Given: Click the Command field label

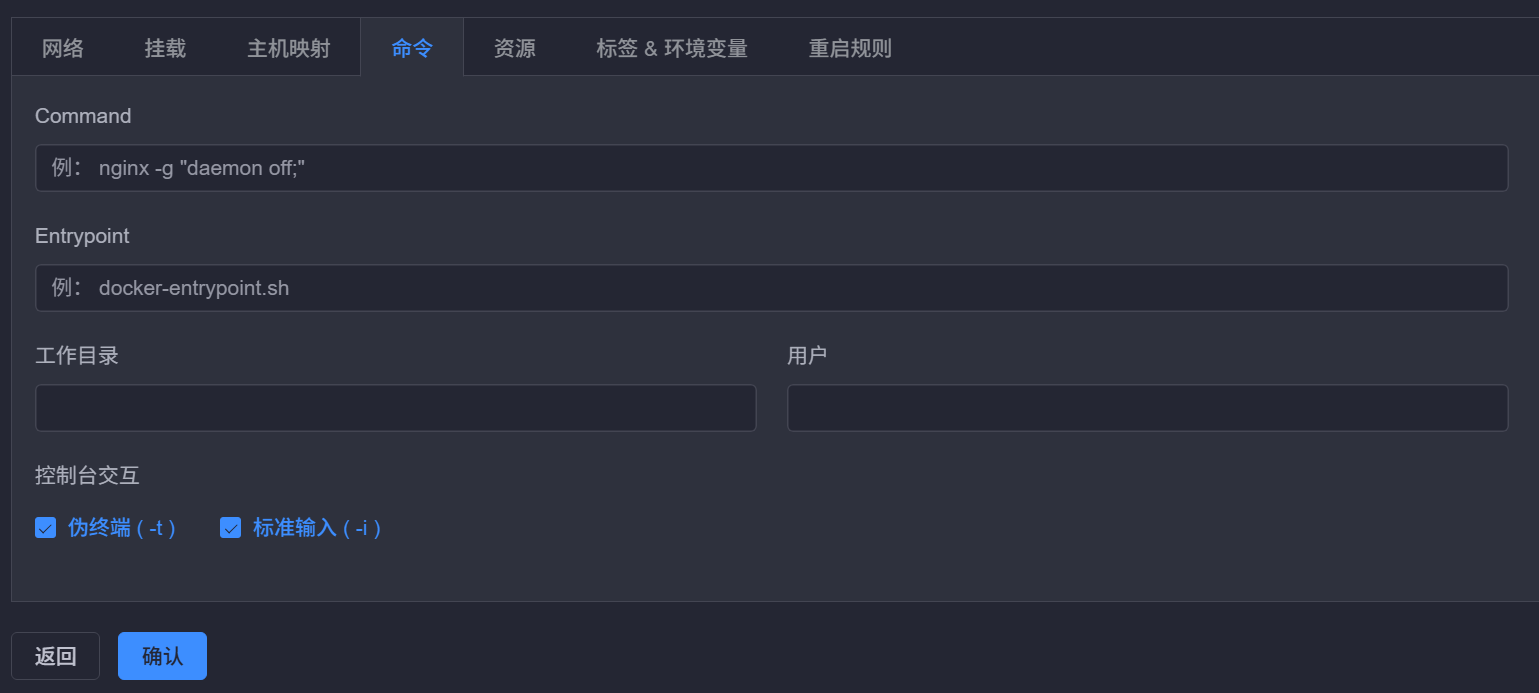Looking at the screenshot, I should (83, 116).
